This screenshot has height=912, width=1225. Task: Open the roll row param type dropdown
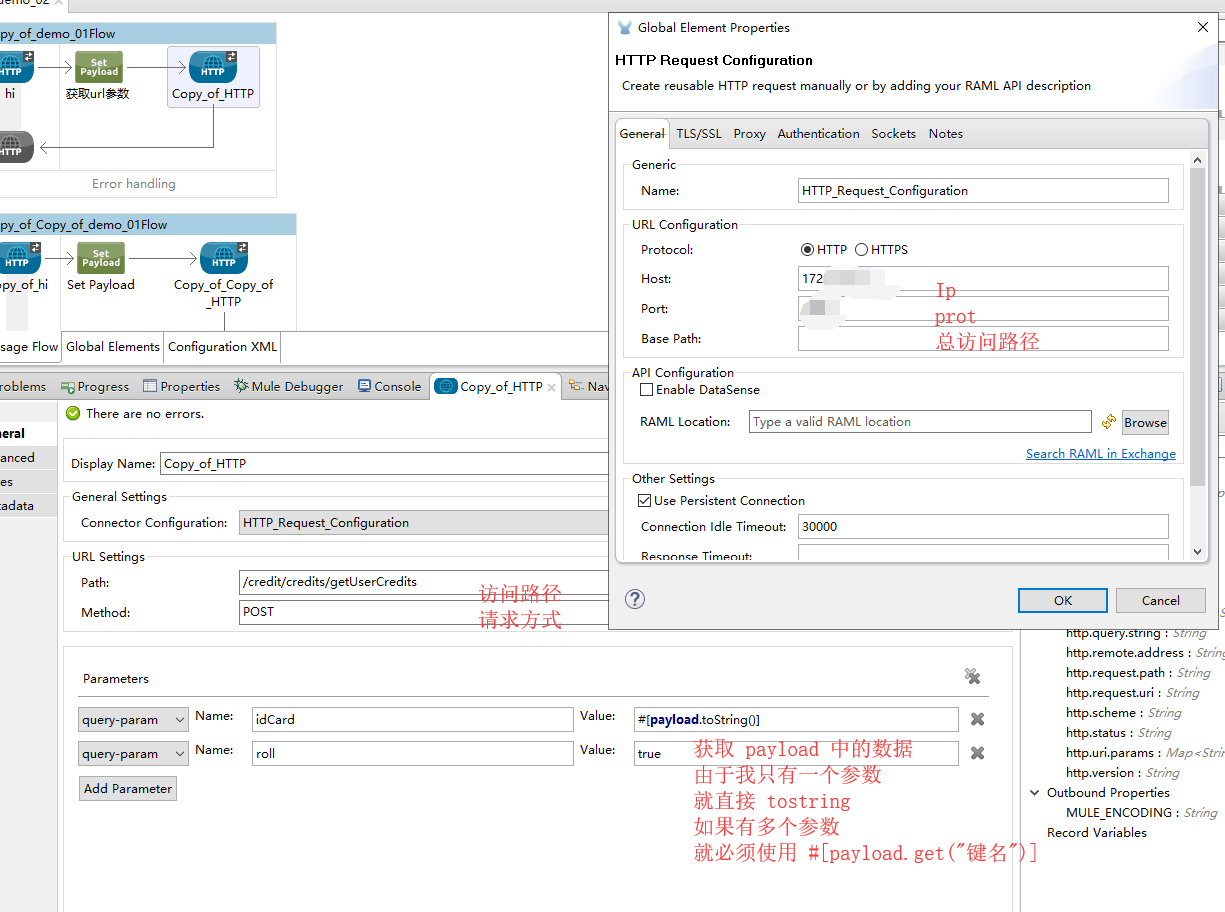click(x=133, y=753)
